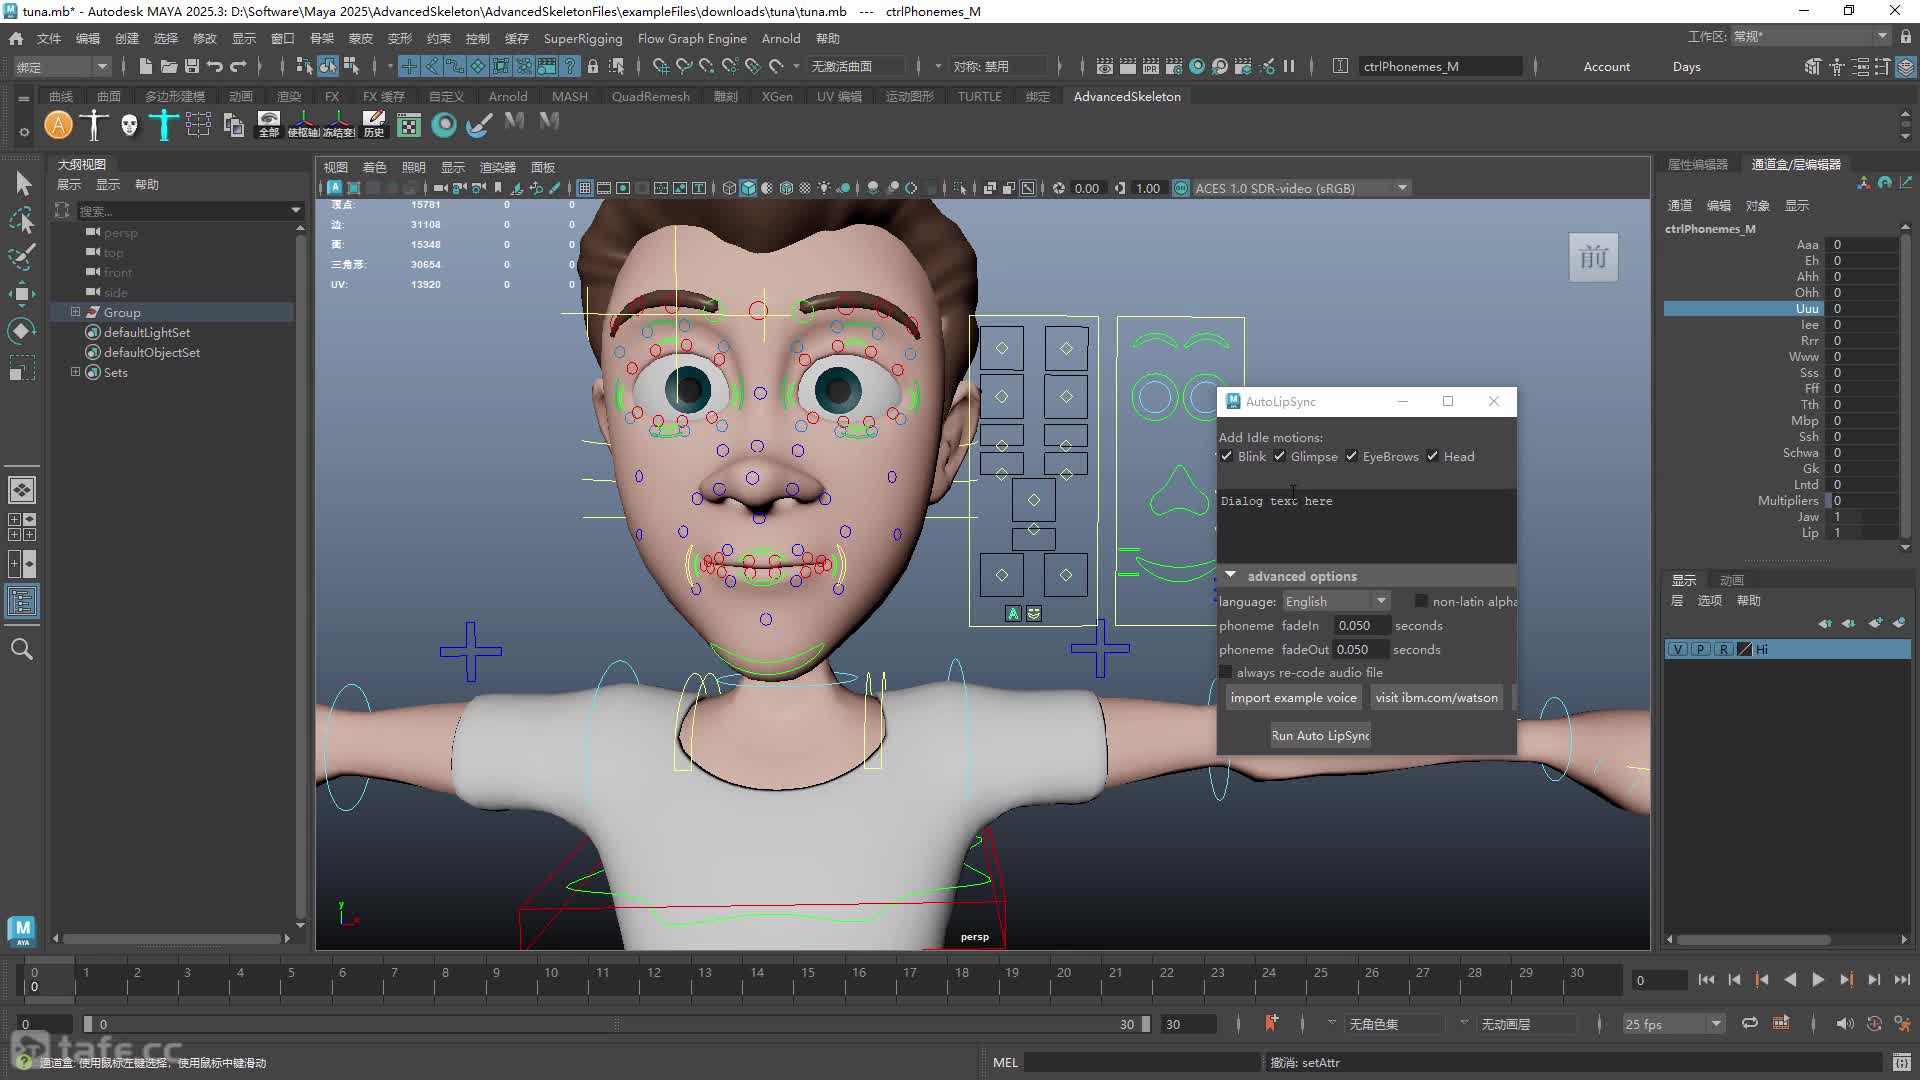Select the Move tool in left toolbox

coord(22,294)
